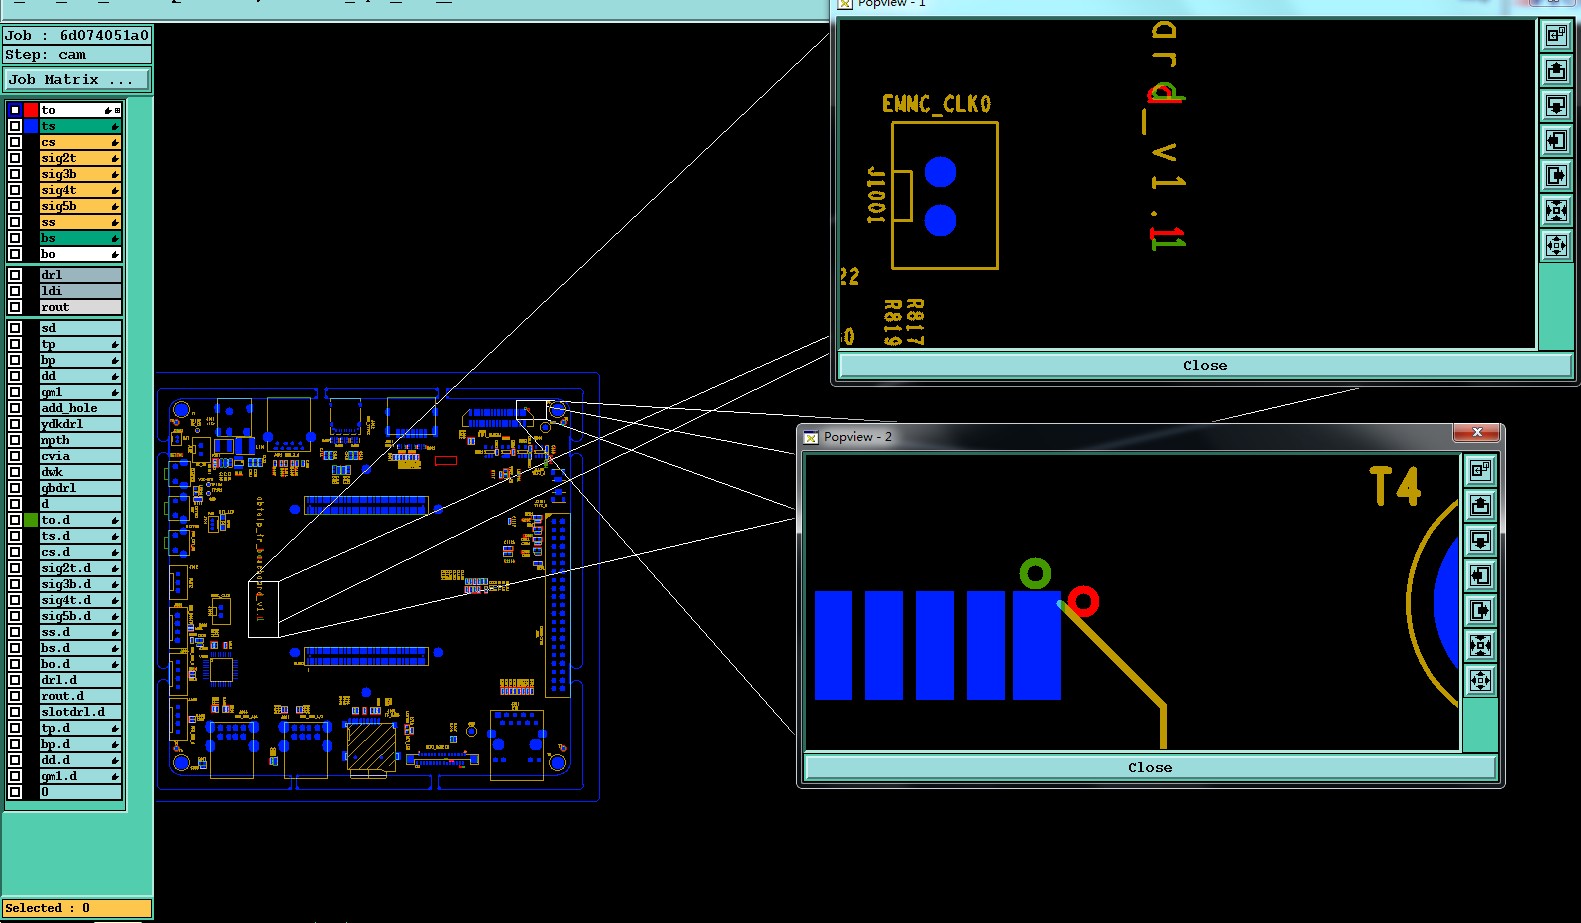The height and width of the screenshot is (923, 1581).
Task: Click the feather icon on layer bo
Action: (115, 254)
